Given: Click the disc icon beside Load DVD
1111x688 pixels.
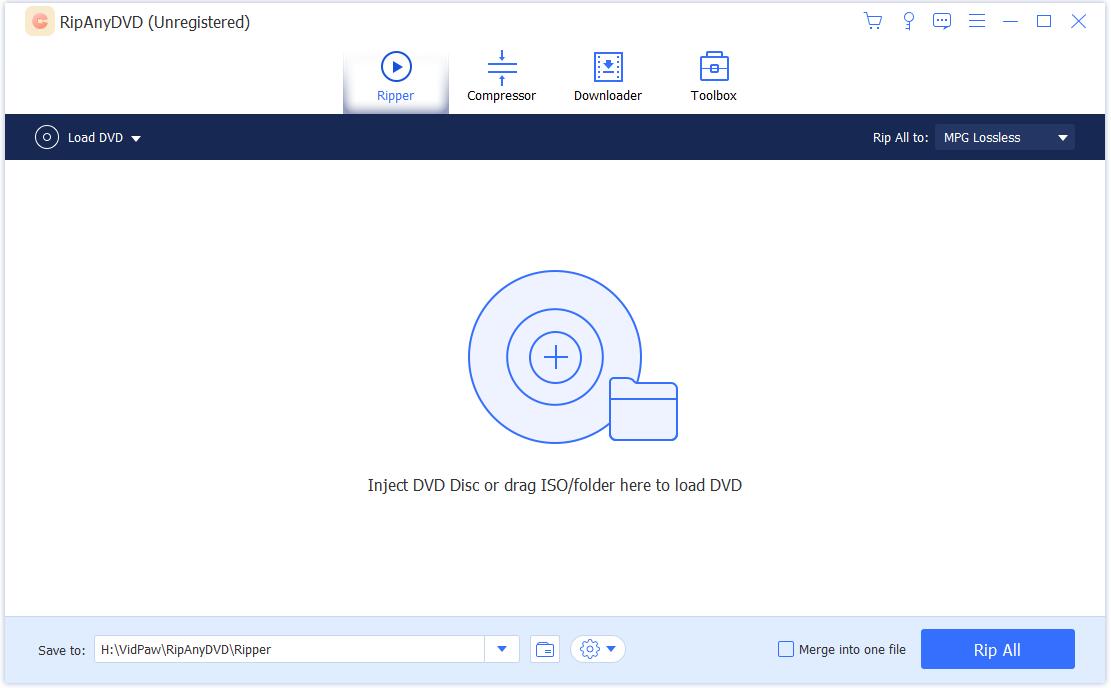Looking at the screenshot, I should (x=47, y=138).
